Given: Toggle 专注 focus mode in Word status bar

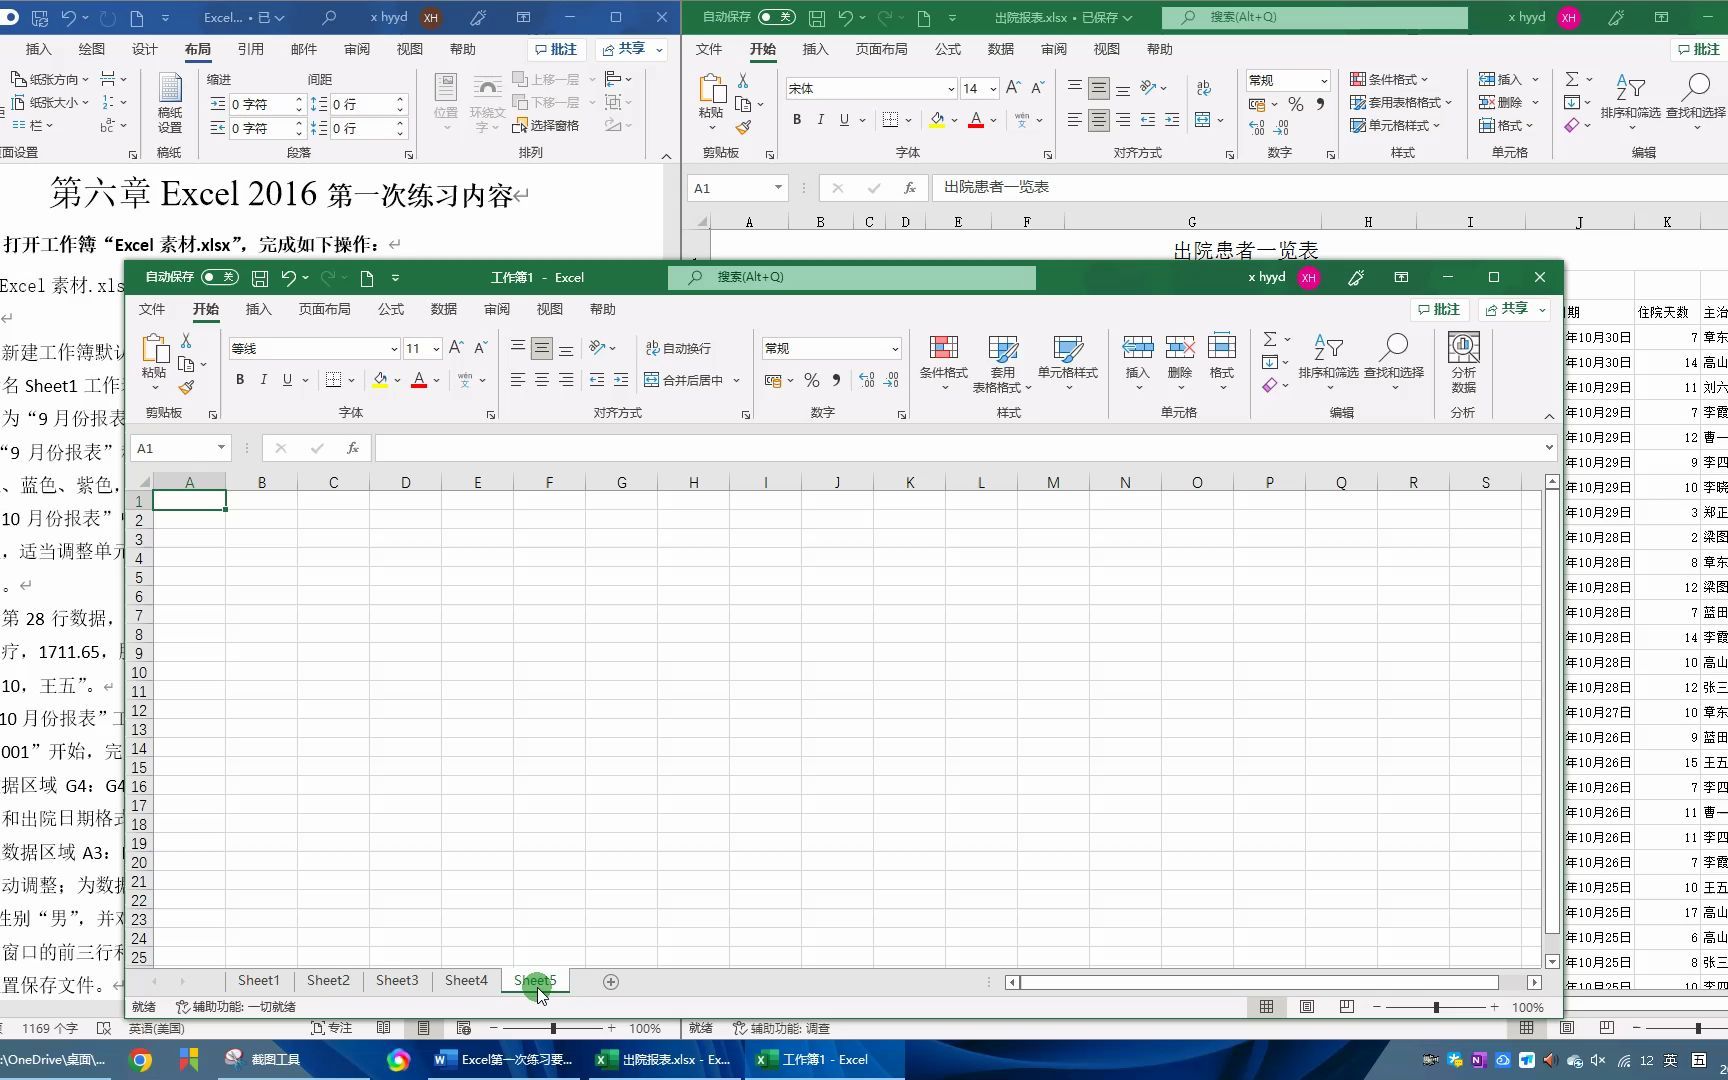Looking at the screenshot, I should coord(332,1028).
